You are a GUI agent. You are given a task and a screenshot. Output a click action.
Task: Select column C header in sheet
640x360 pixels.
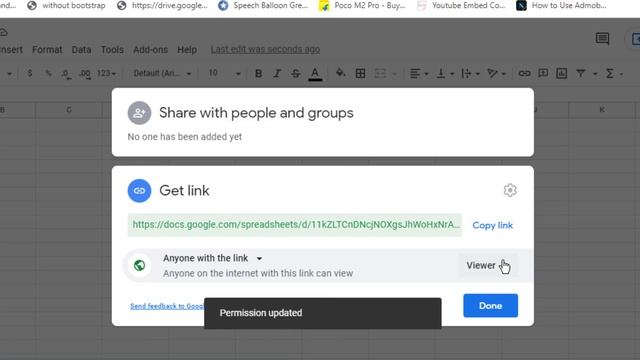69,110
